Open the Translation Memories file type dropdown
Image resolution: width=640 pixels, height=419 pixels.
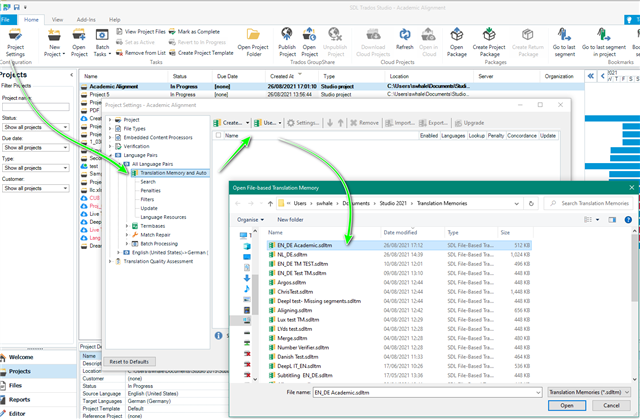589,393
